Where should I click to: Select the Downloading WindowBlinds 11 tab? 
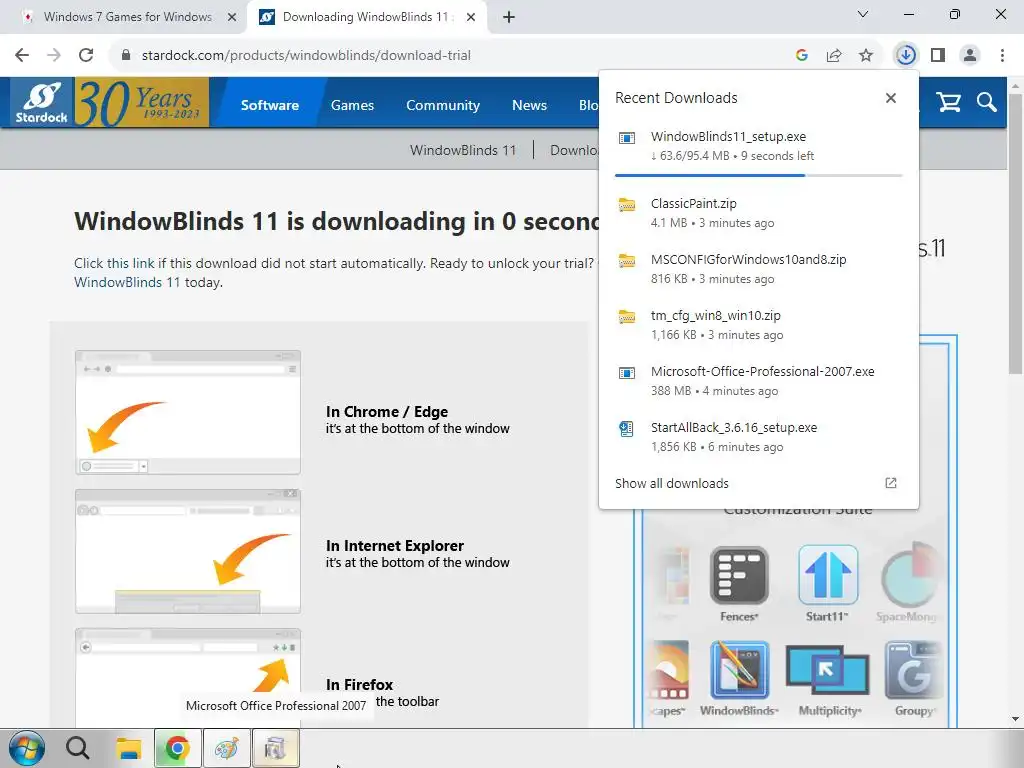(367, 17)
